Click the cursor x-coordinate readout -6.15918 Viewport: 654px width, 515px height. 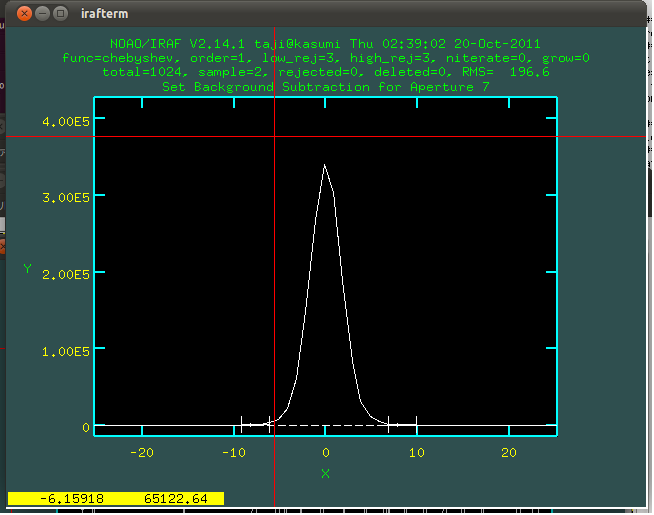(72, 499)
